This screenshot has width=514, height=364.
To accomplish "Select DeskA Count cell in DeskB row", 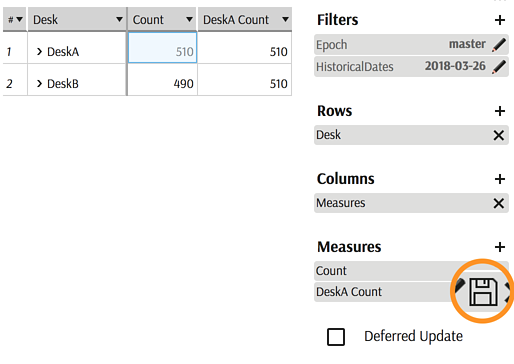I will coord(245,80).
